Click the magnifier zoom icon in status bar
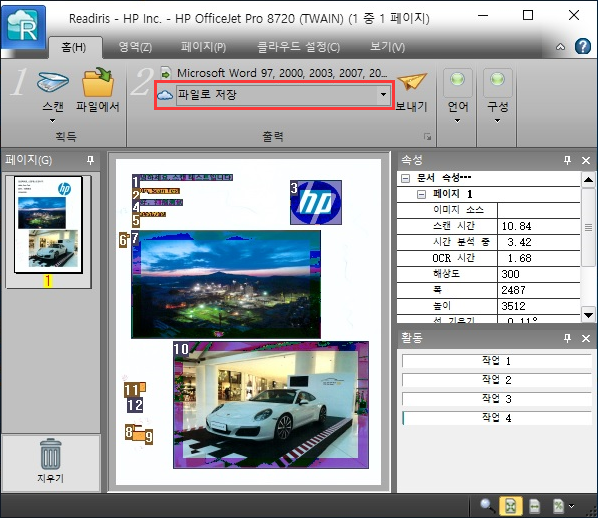The width and height of the screenshot is (598, 518). [487, 506]
